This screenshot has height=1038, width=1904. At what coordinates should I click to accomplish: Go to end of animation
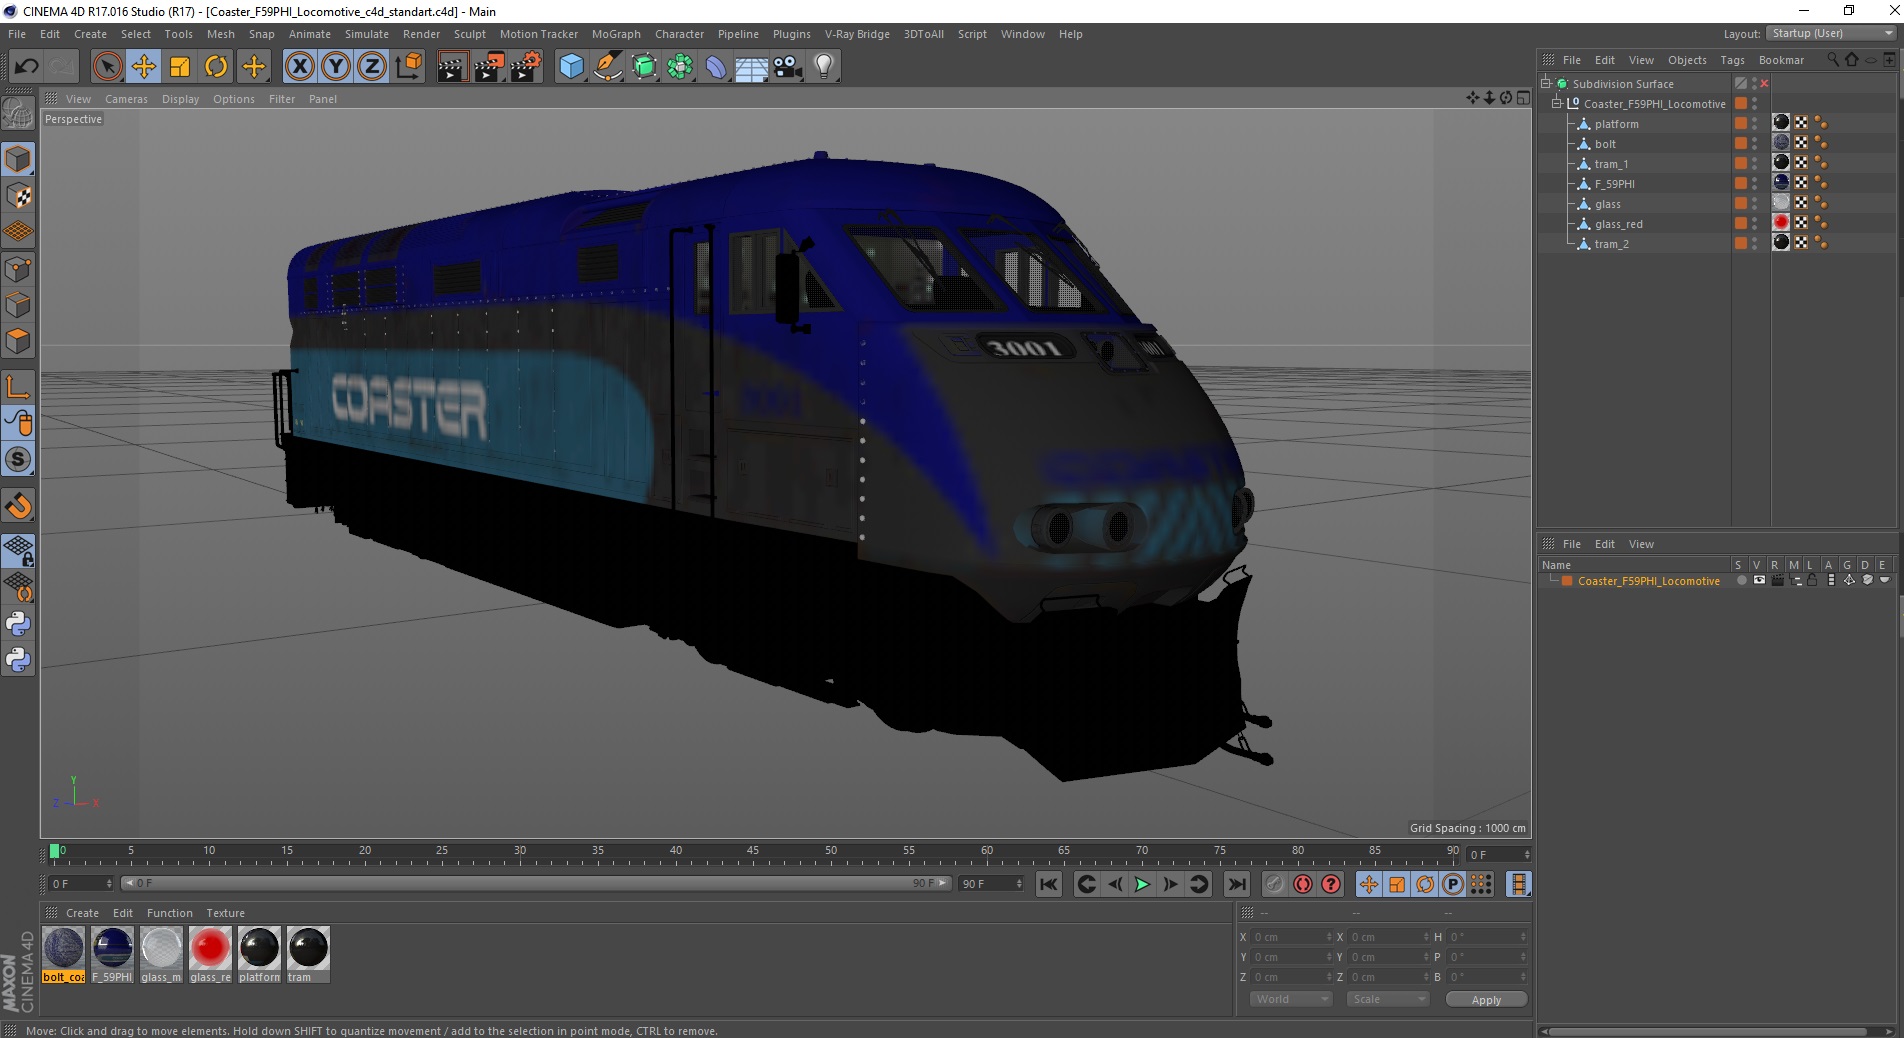1237,884
